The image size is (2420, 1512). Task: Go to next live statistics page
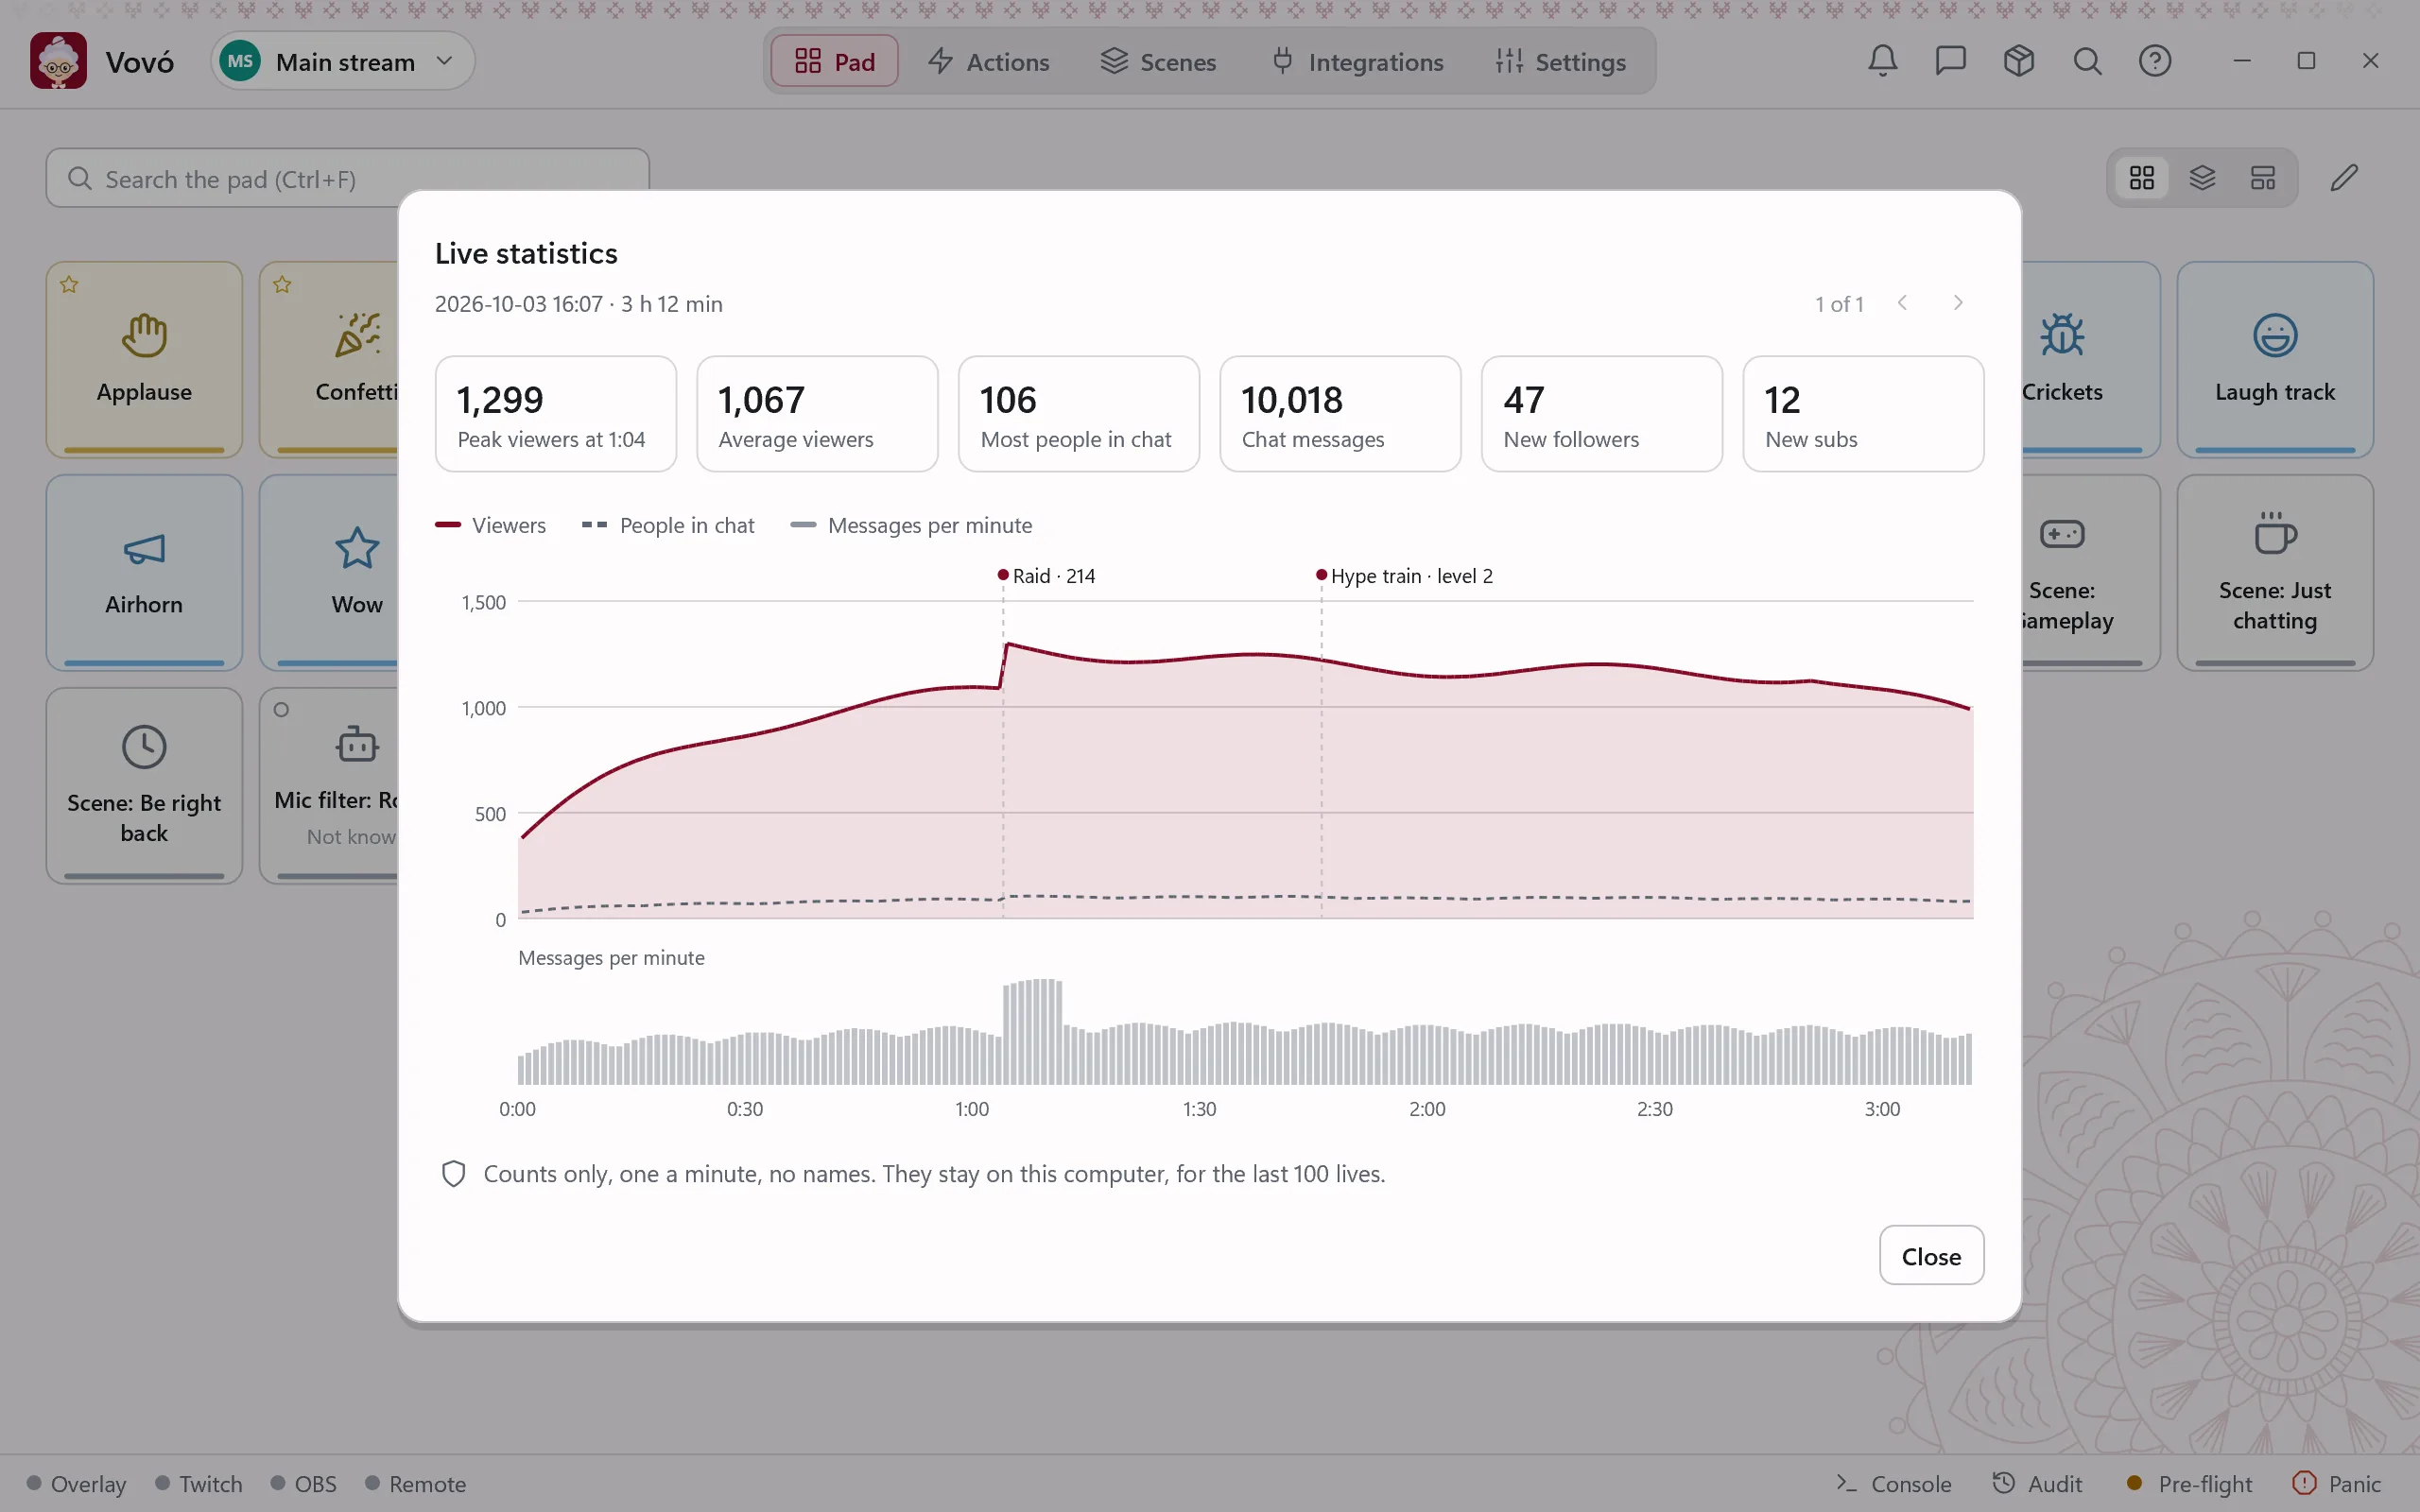pos(1958,303)
